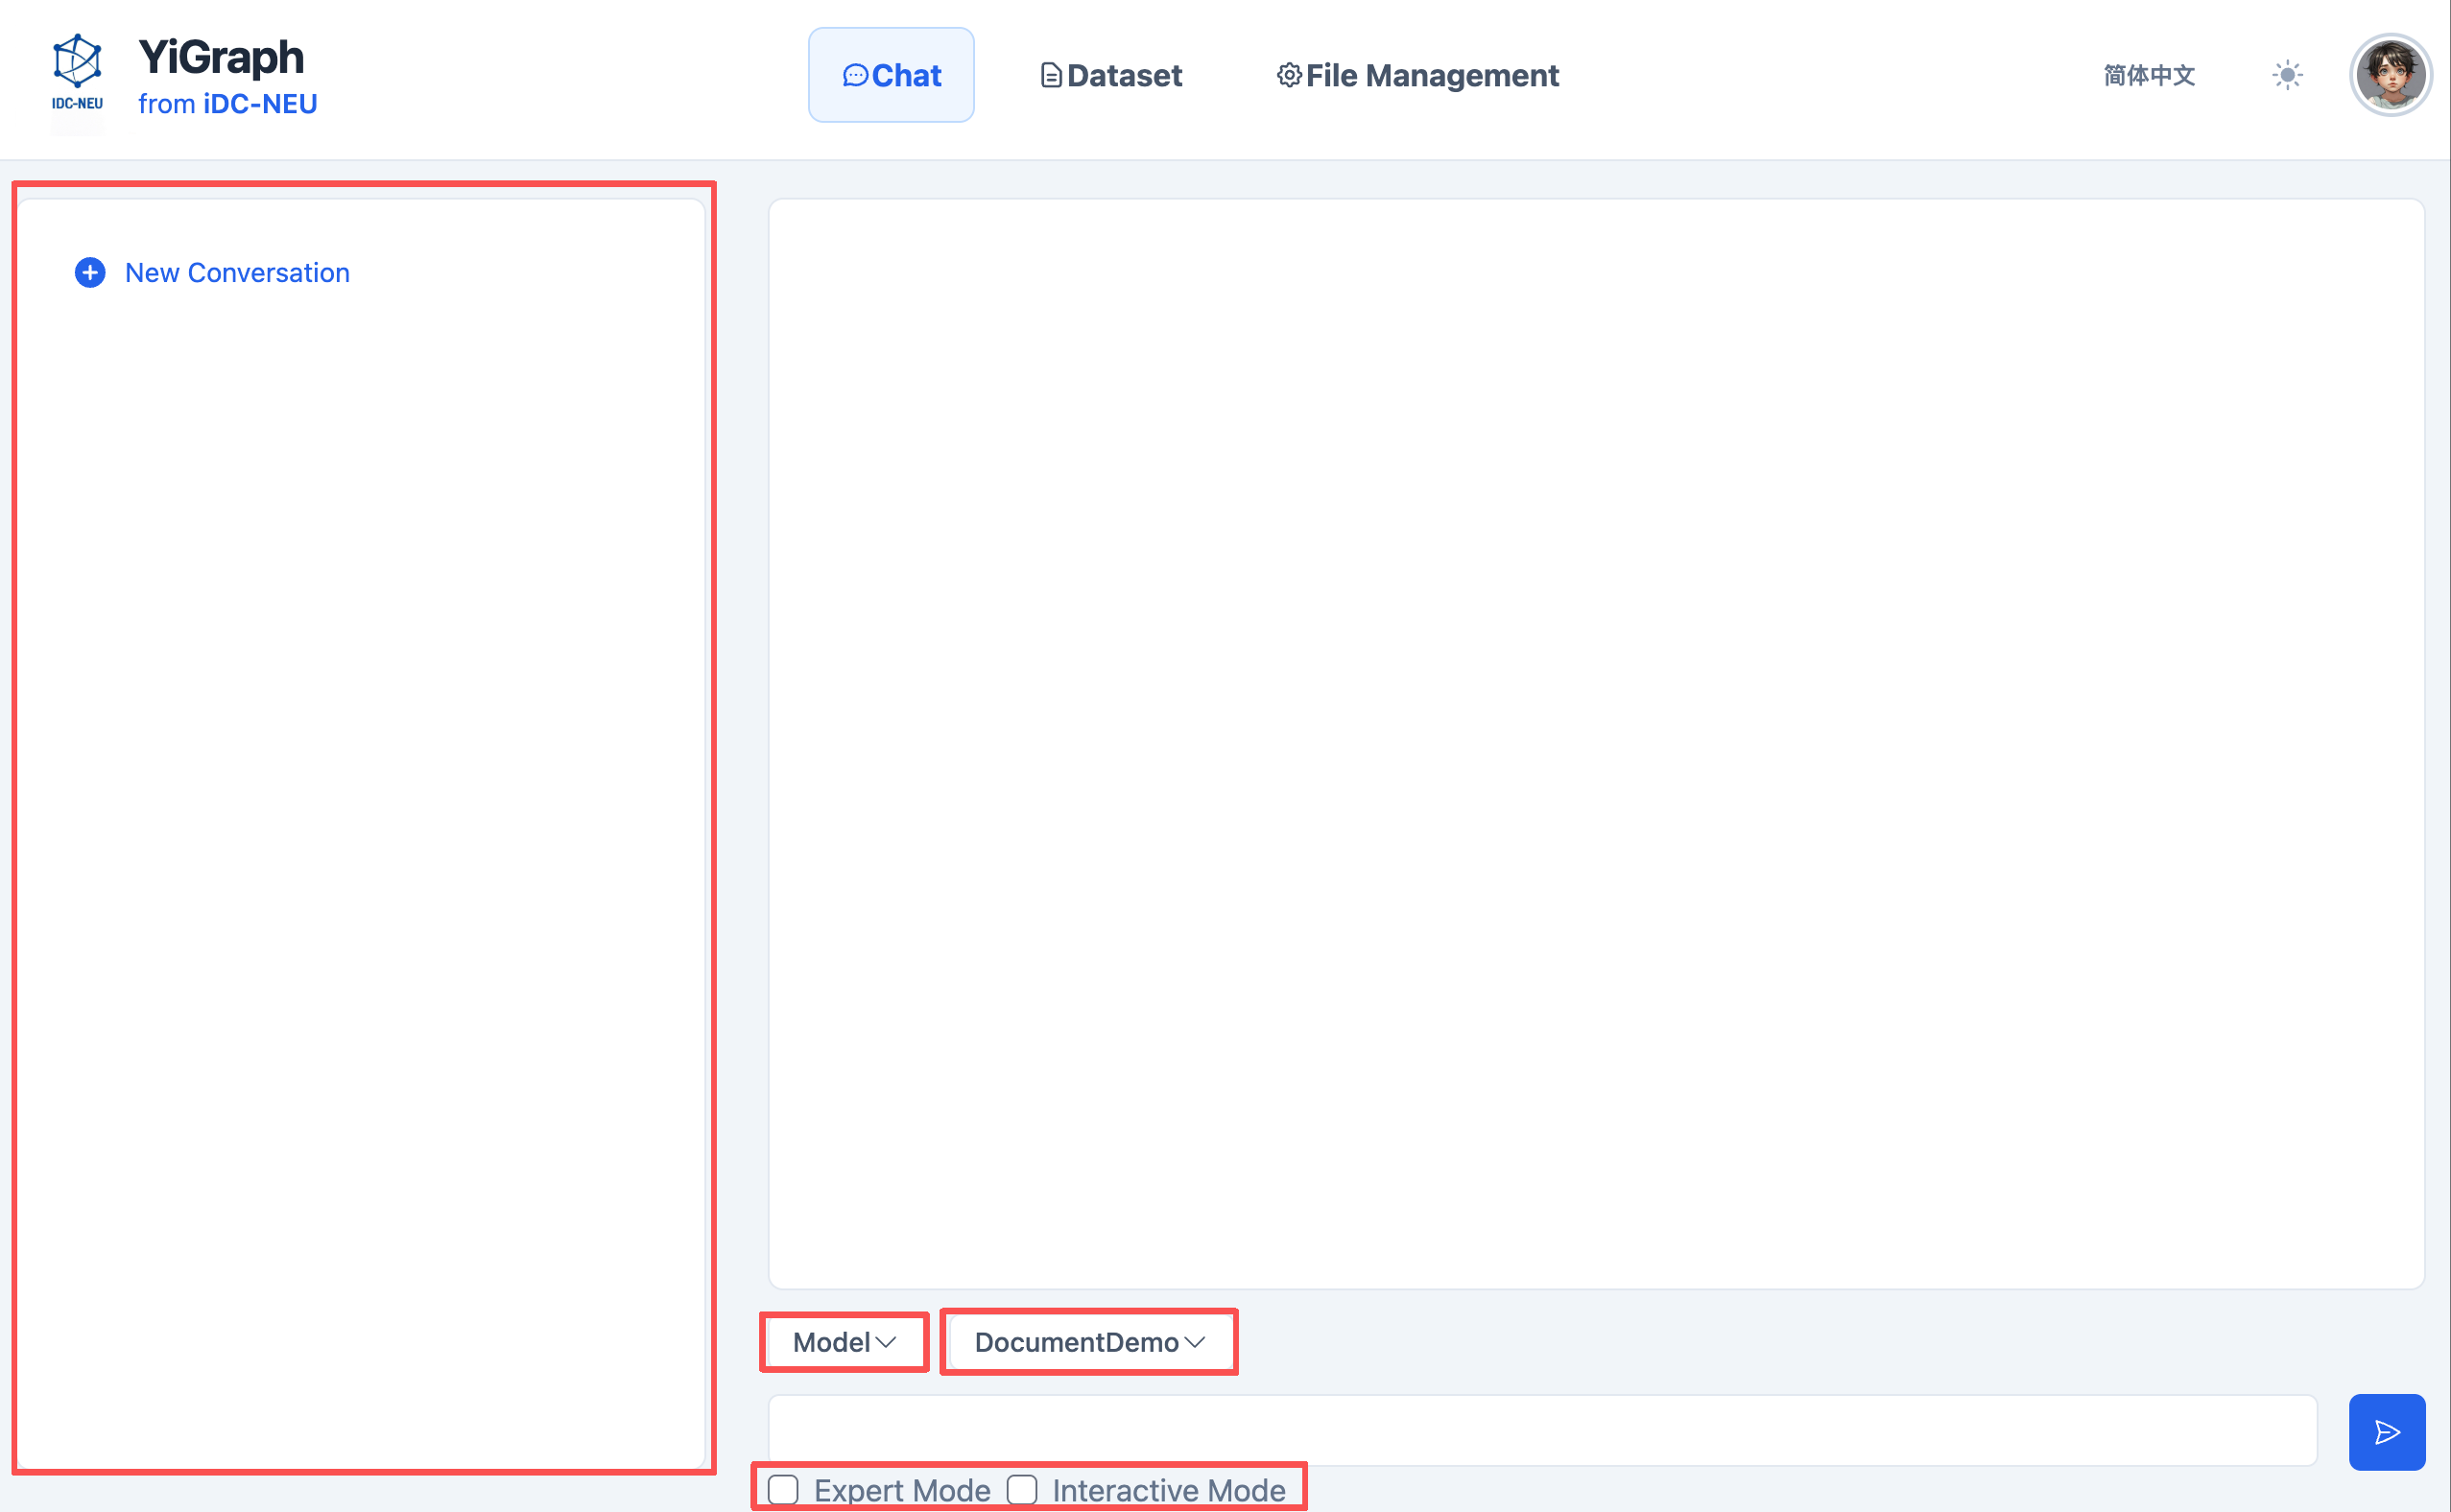Start a New Conversation
The image size is (2451, 1512).
point(237,272)
